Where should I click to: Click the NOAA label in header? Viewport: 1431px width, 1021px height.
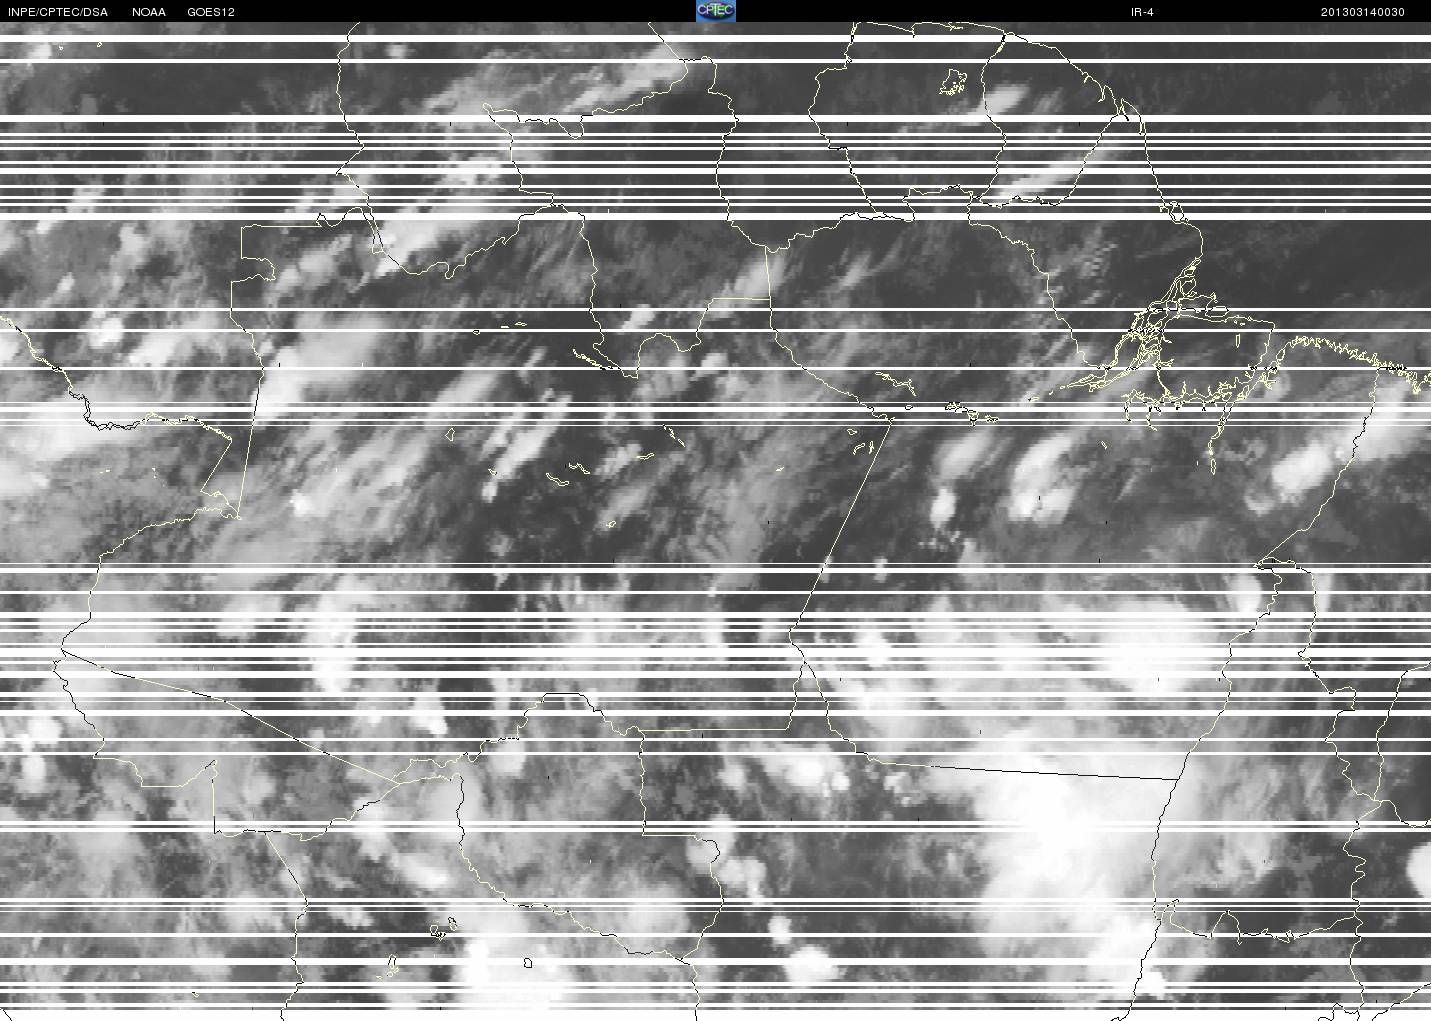click(x=149, y=12)
